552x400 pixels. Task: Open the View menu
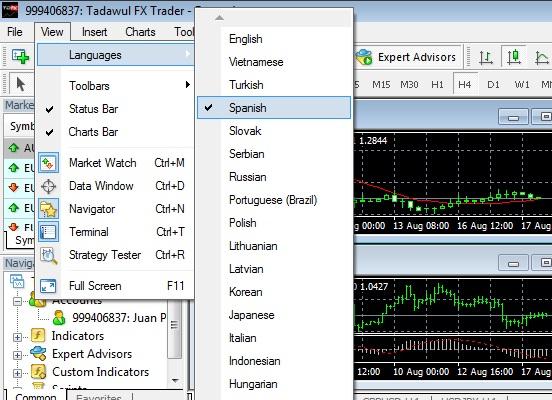(52, 32)
